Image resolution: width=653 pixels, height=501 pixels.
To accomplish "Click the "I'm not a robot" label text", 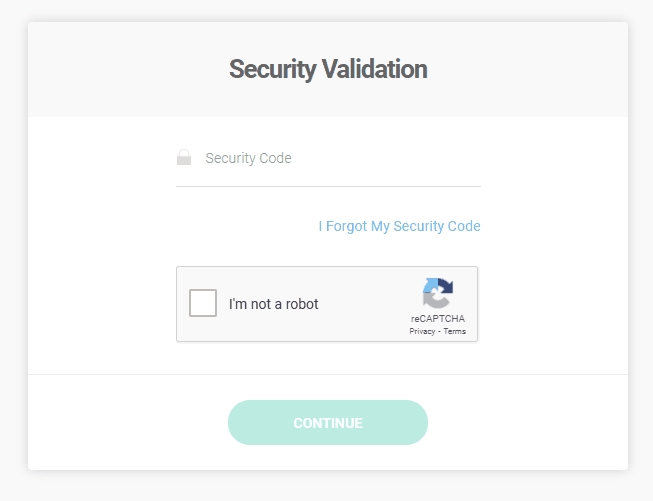I will point(273,304).
